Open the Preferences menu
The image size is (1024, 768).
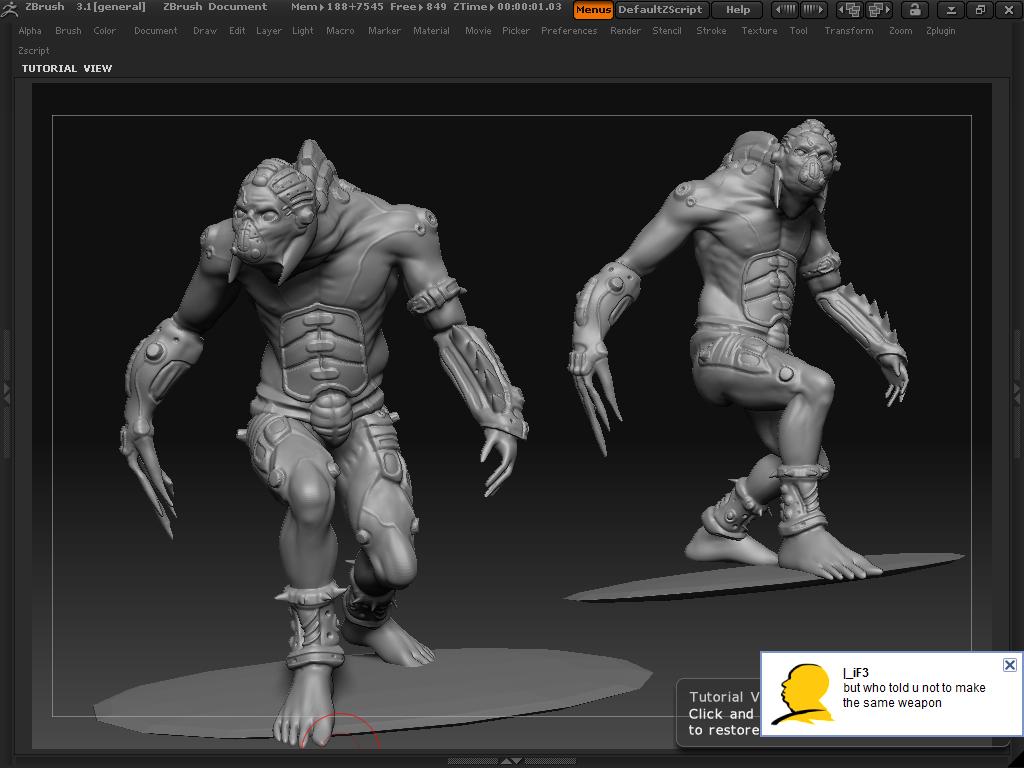click(x=569, y=31)
